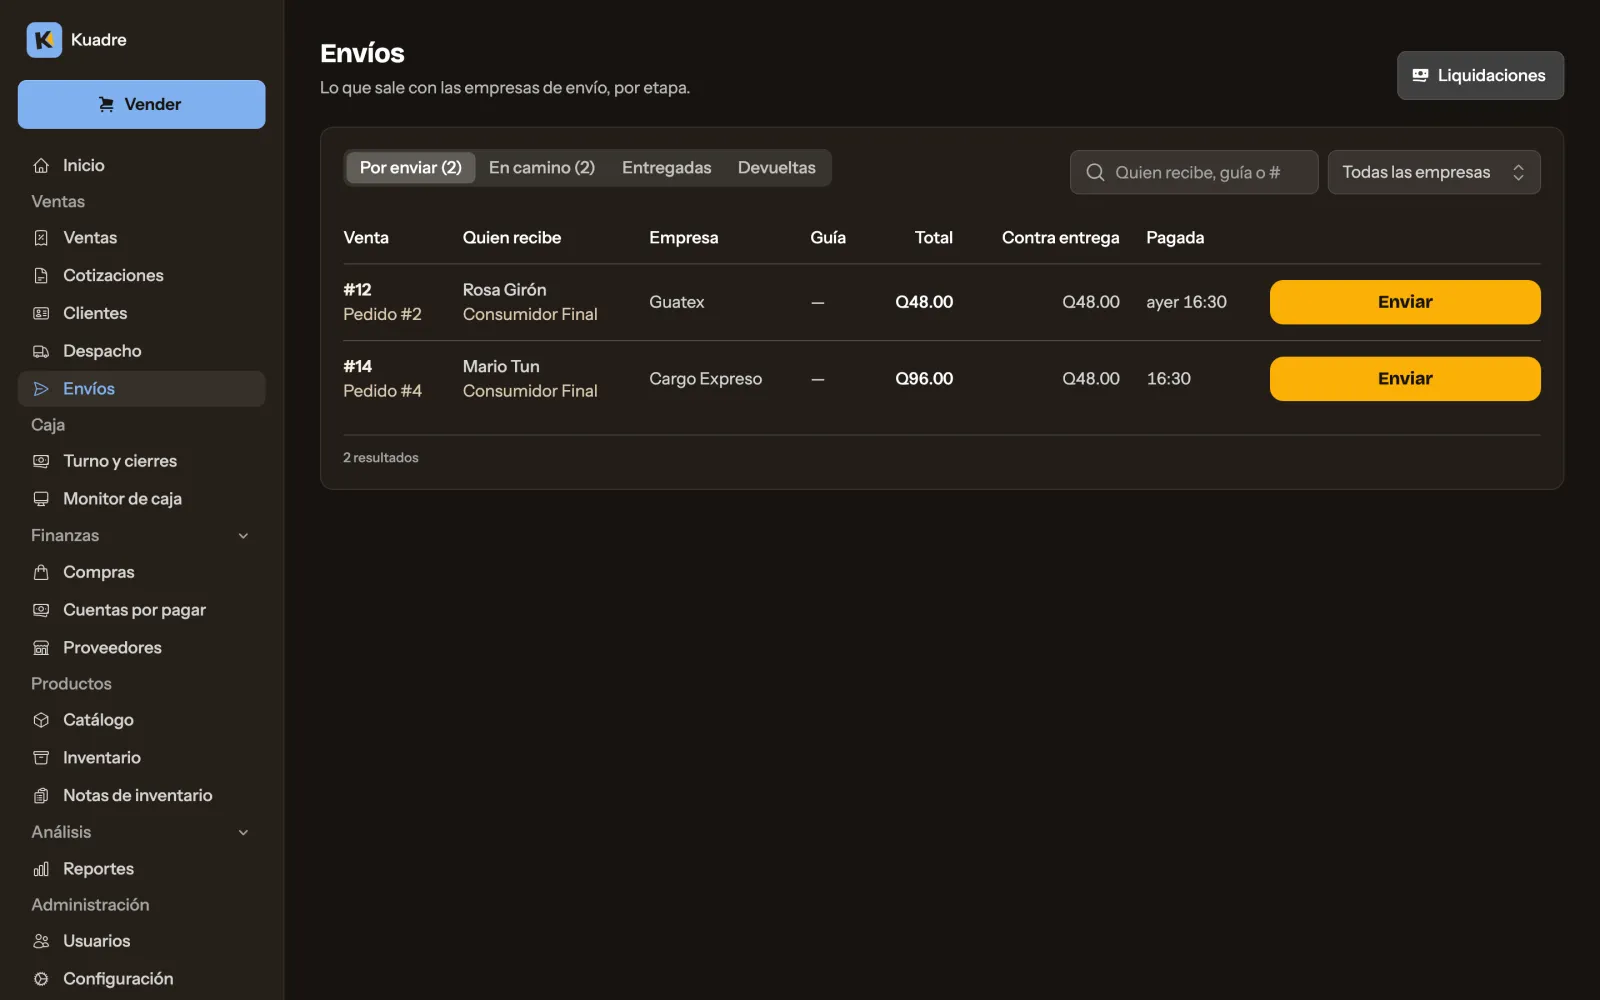Viewport: 1600px width, 1000px height.
Task: Click the 2 resultados footer text
Action: 381,458
